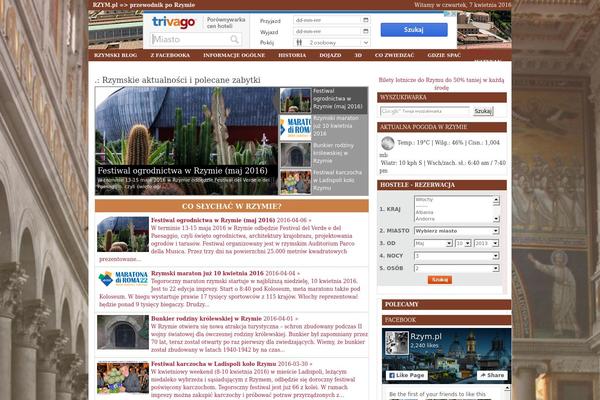
Task: Open the 3D menu item
Action: [x=358, y=55]
